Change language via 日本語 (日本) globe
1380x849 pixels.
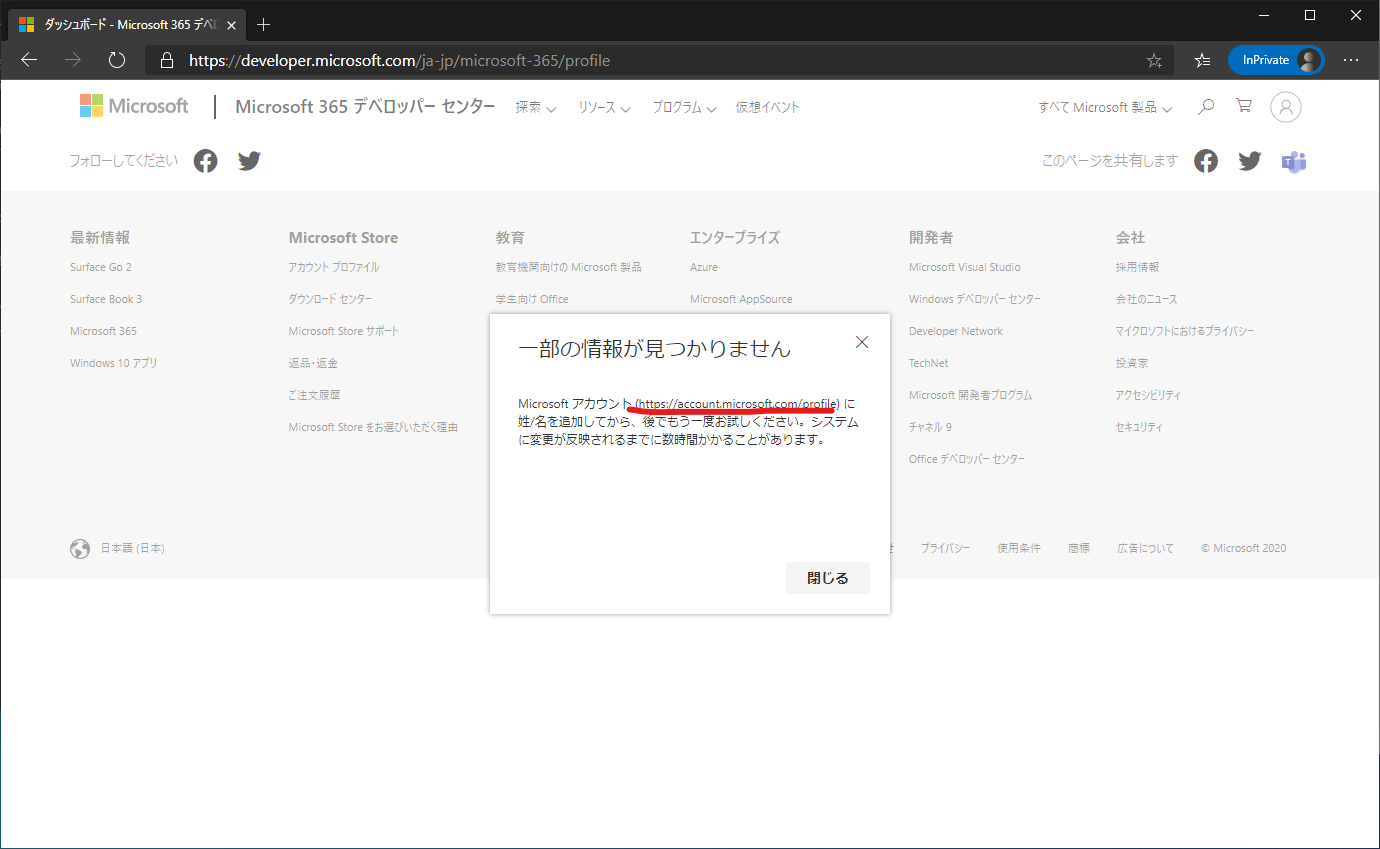(x=118, y=548)
